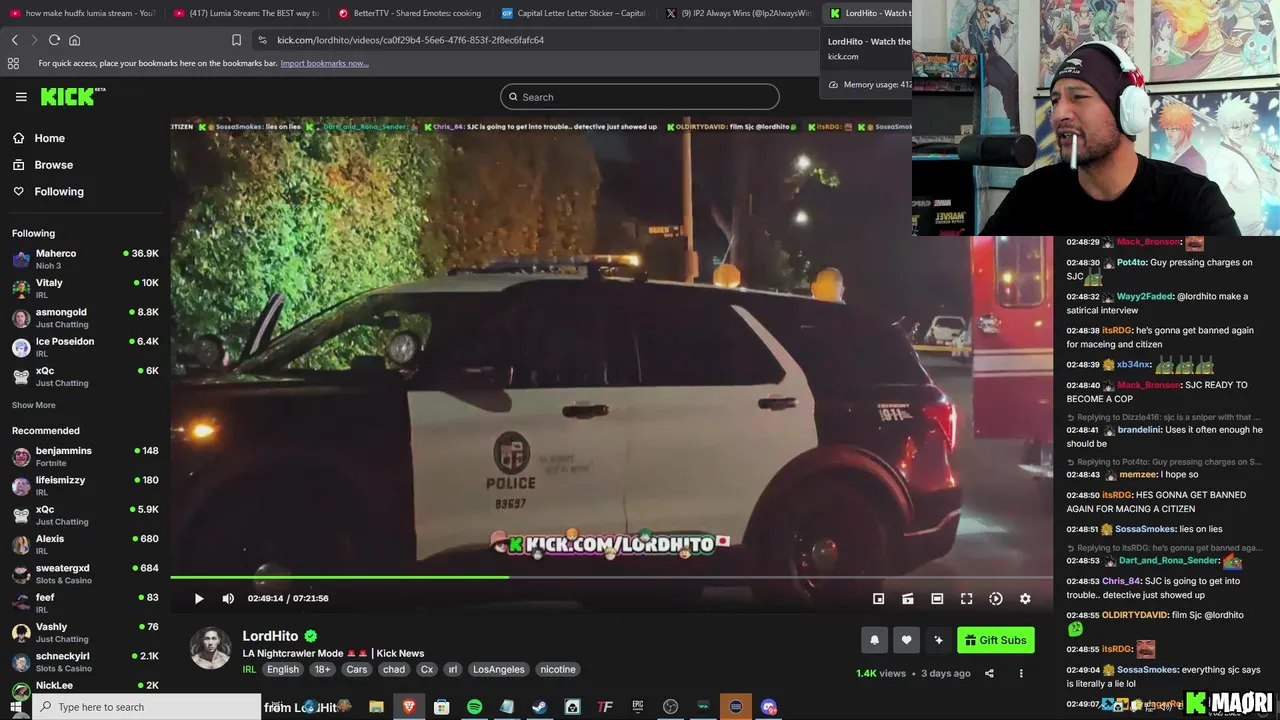Image resolution: width=1280 pixels, height=720 pixels.
Task: Open Ice Poseidon channel in the sidebar
Action: [x=85, y=347]
